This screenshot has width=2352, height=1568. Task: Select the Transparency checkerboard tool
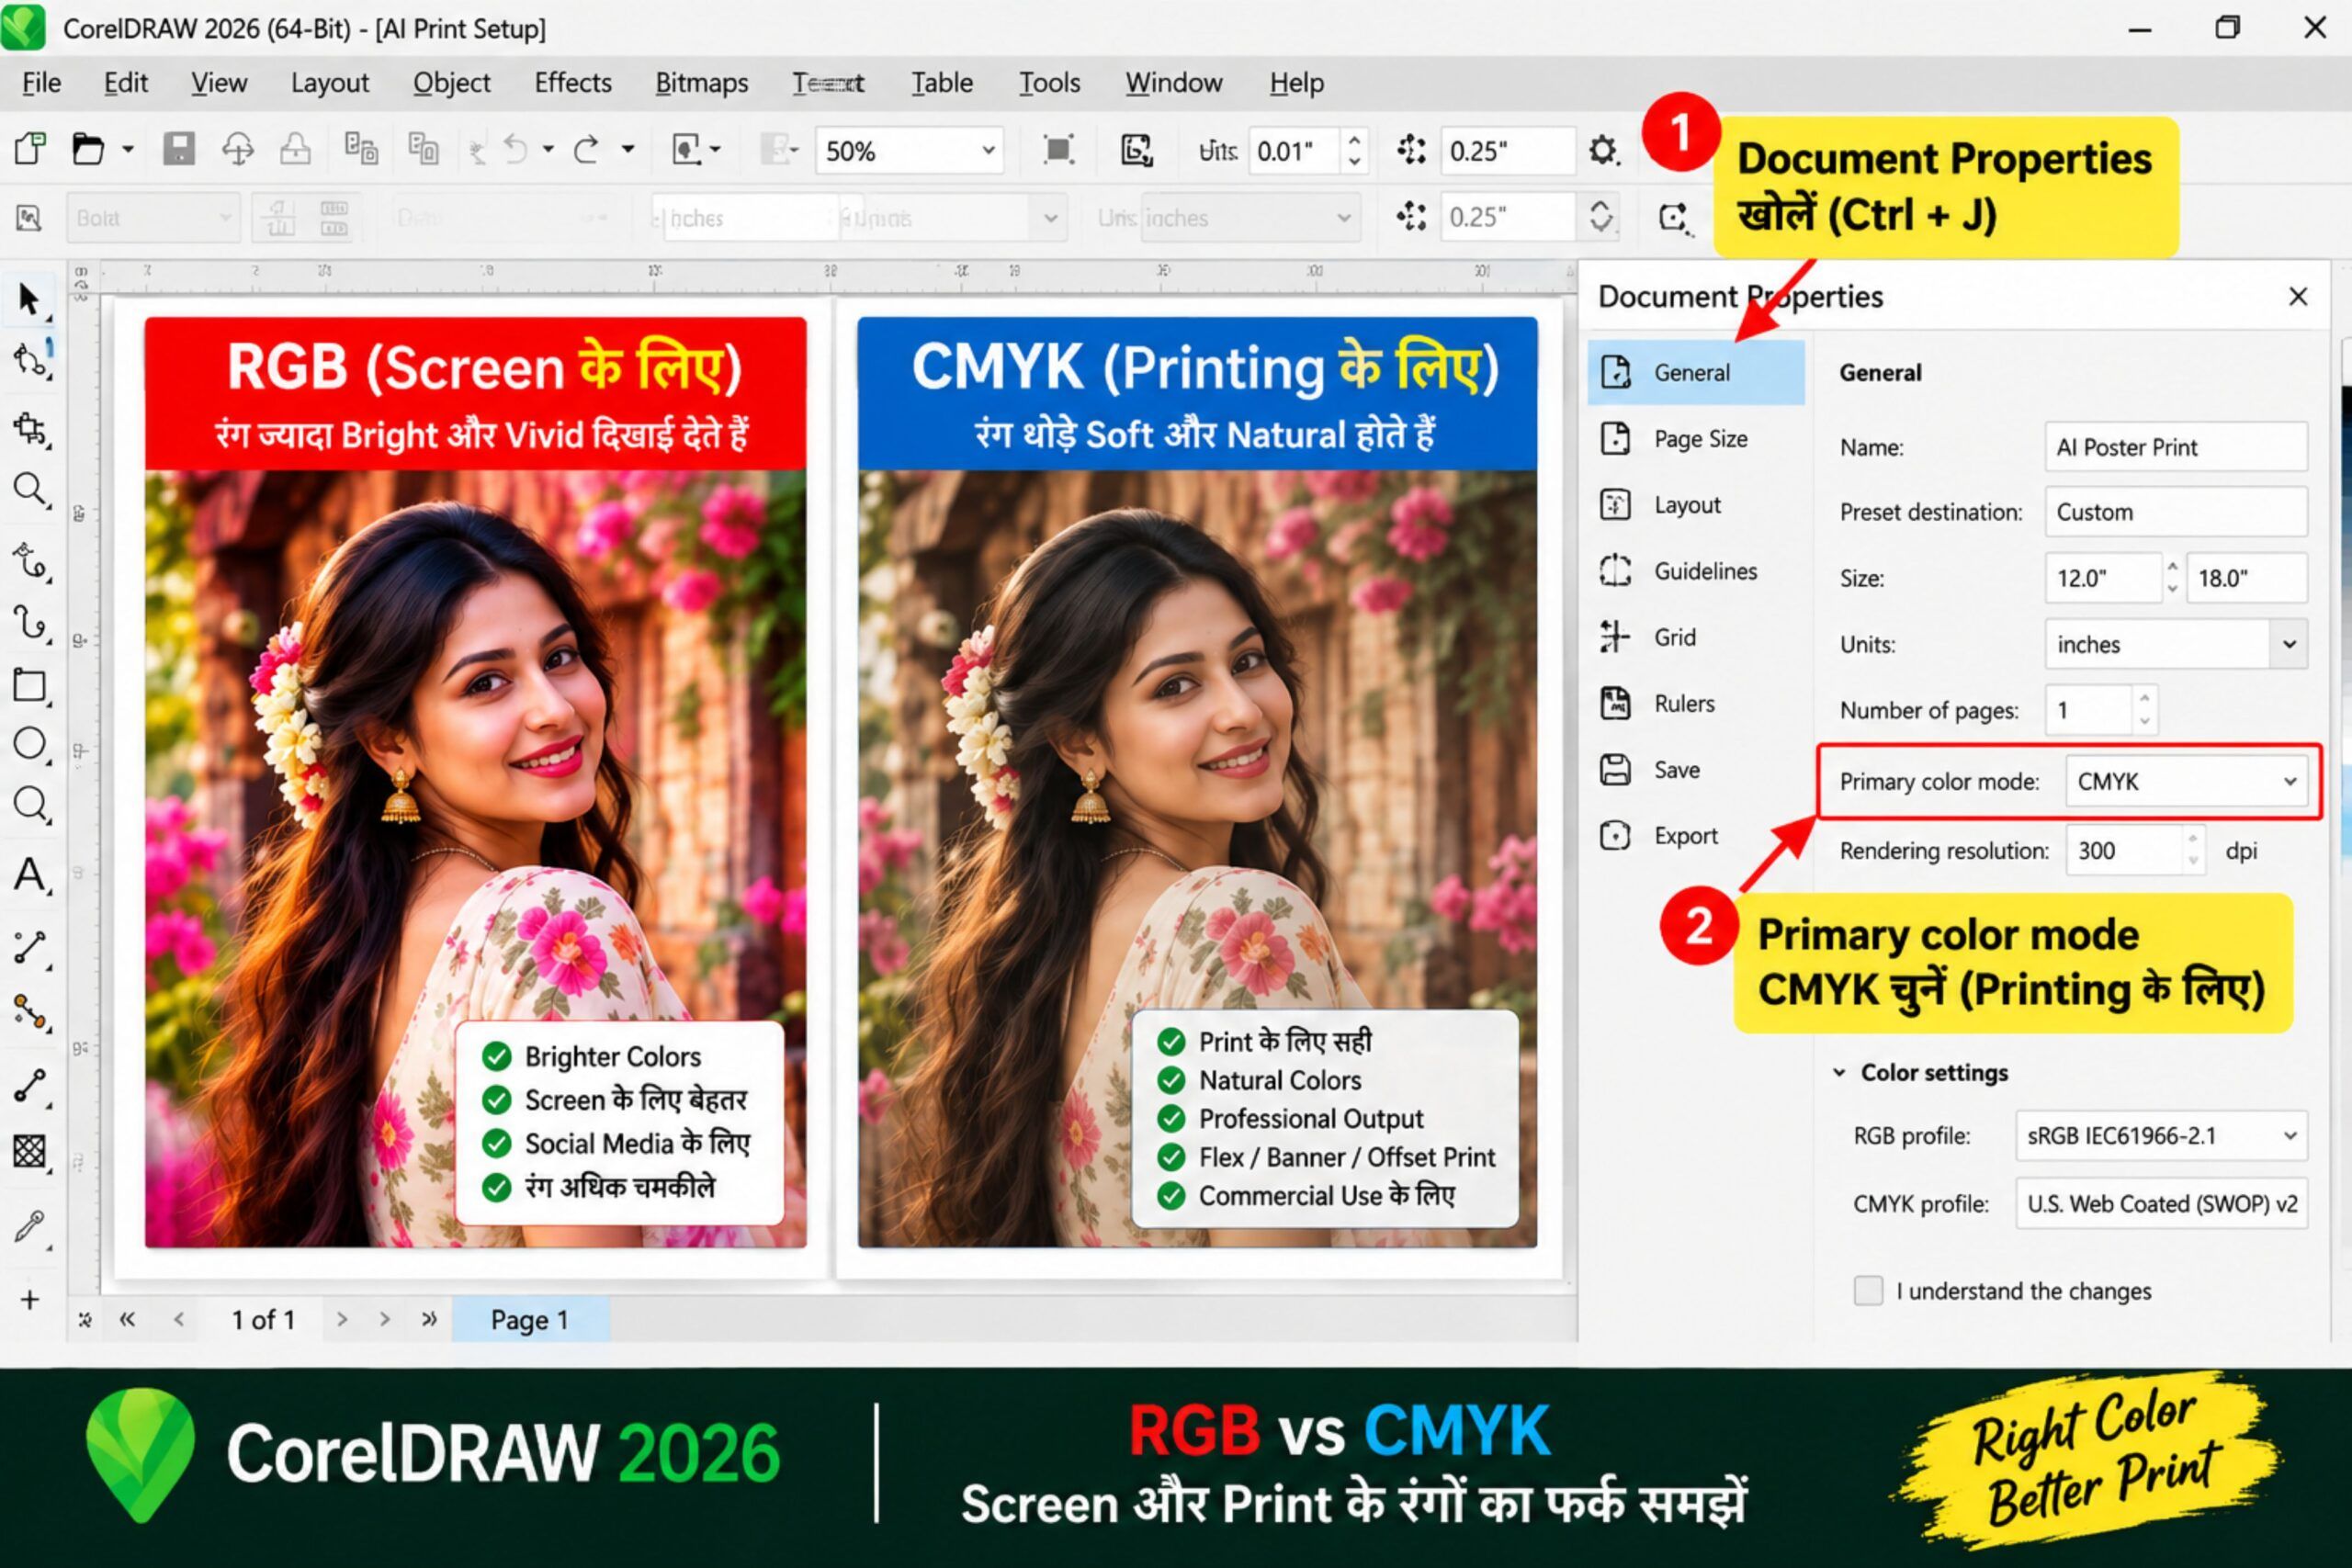[x=29, y=1151]
